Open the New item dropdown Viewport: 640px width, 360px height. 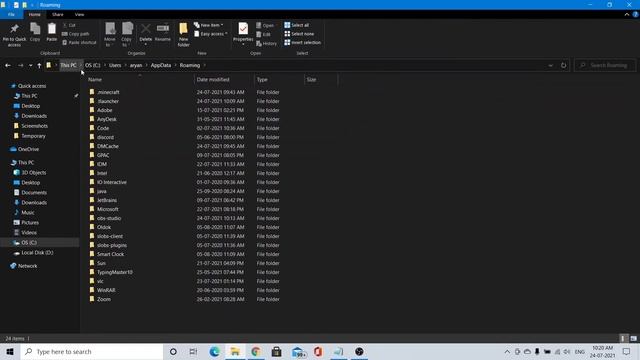click(x=209, y=25)
